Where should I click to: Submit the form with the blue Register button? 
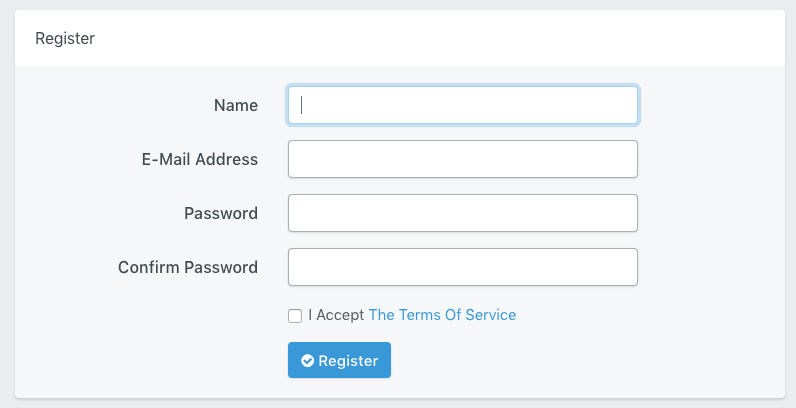click(x=339, y=360)
